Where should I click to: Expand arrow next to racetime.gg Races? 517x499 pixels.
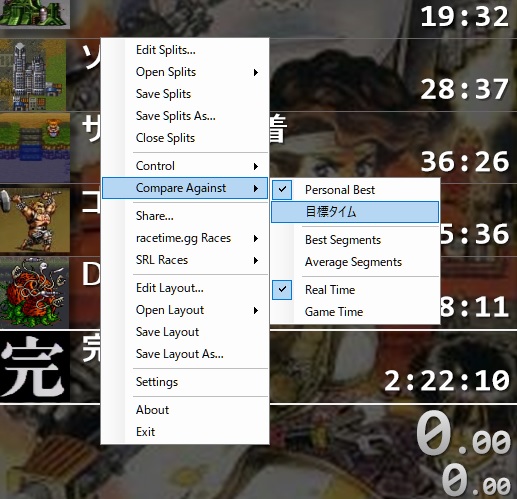pos(256,238)
